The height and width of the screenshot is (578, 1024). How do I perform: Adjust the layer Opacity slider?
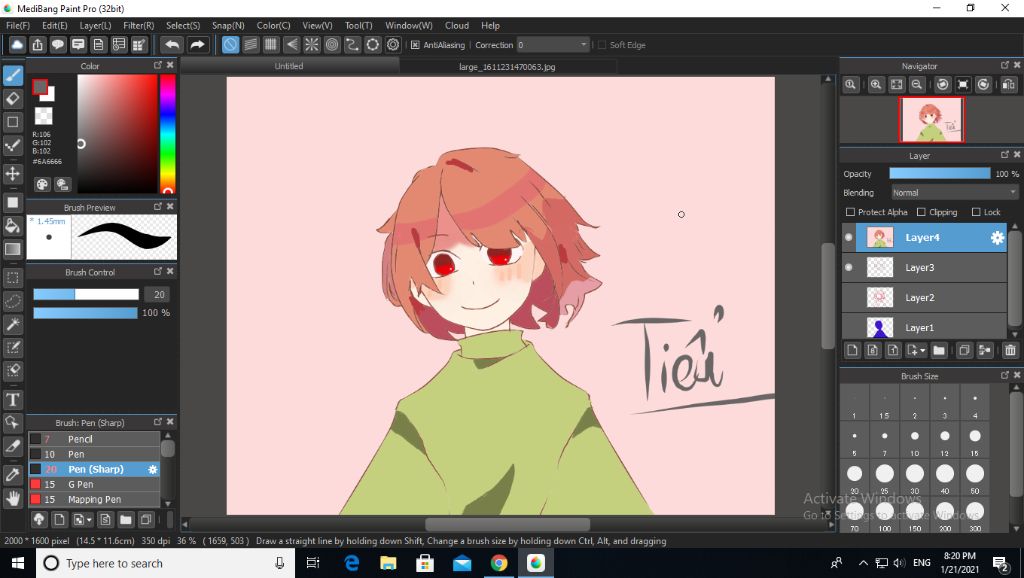point(940,174)
